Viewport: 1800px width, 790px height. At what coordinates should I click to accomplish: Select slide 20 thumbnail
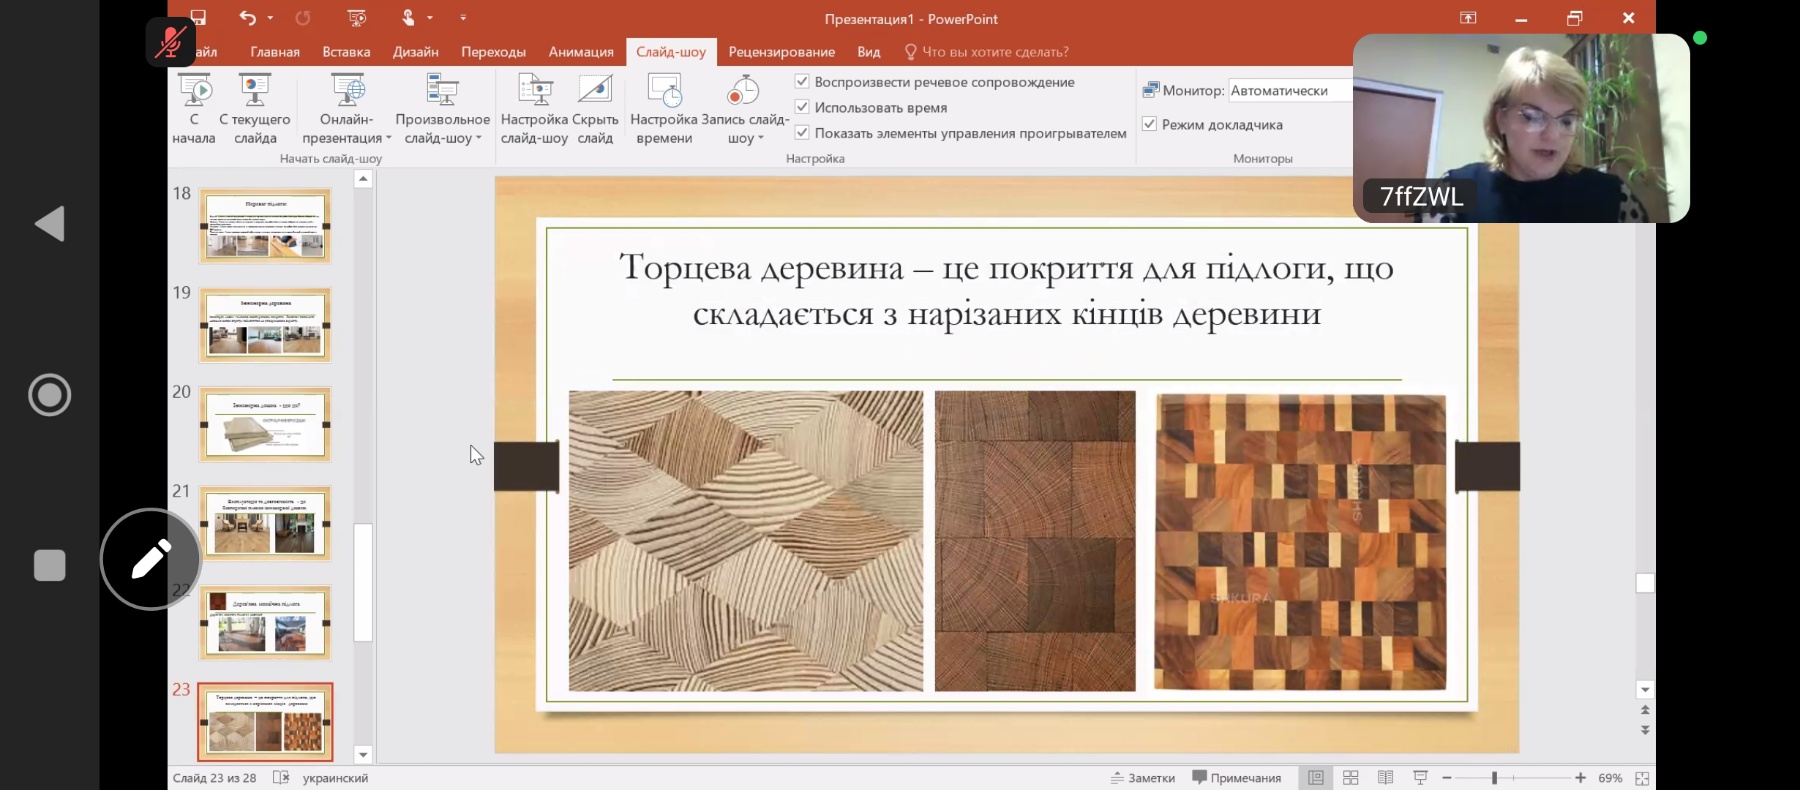pos(265,424)
